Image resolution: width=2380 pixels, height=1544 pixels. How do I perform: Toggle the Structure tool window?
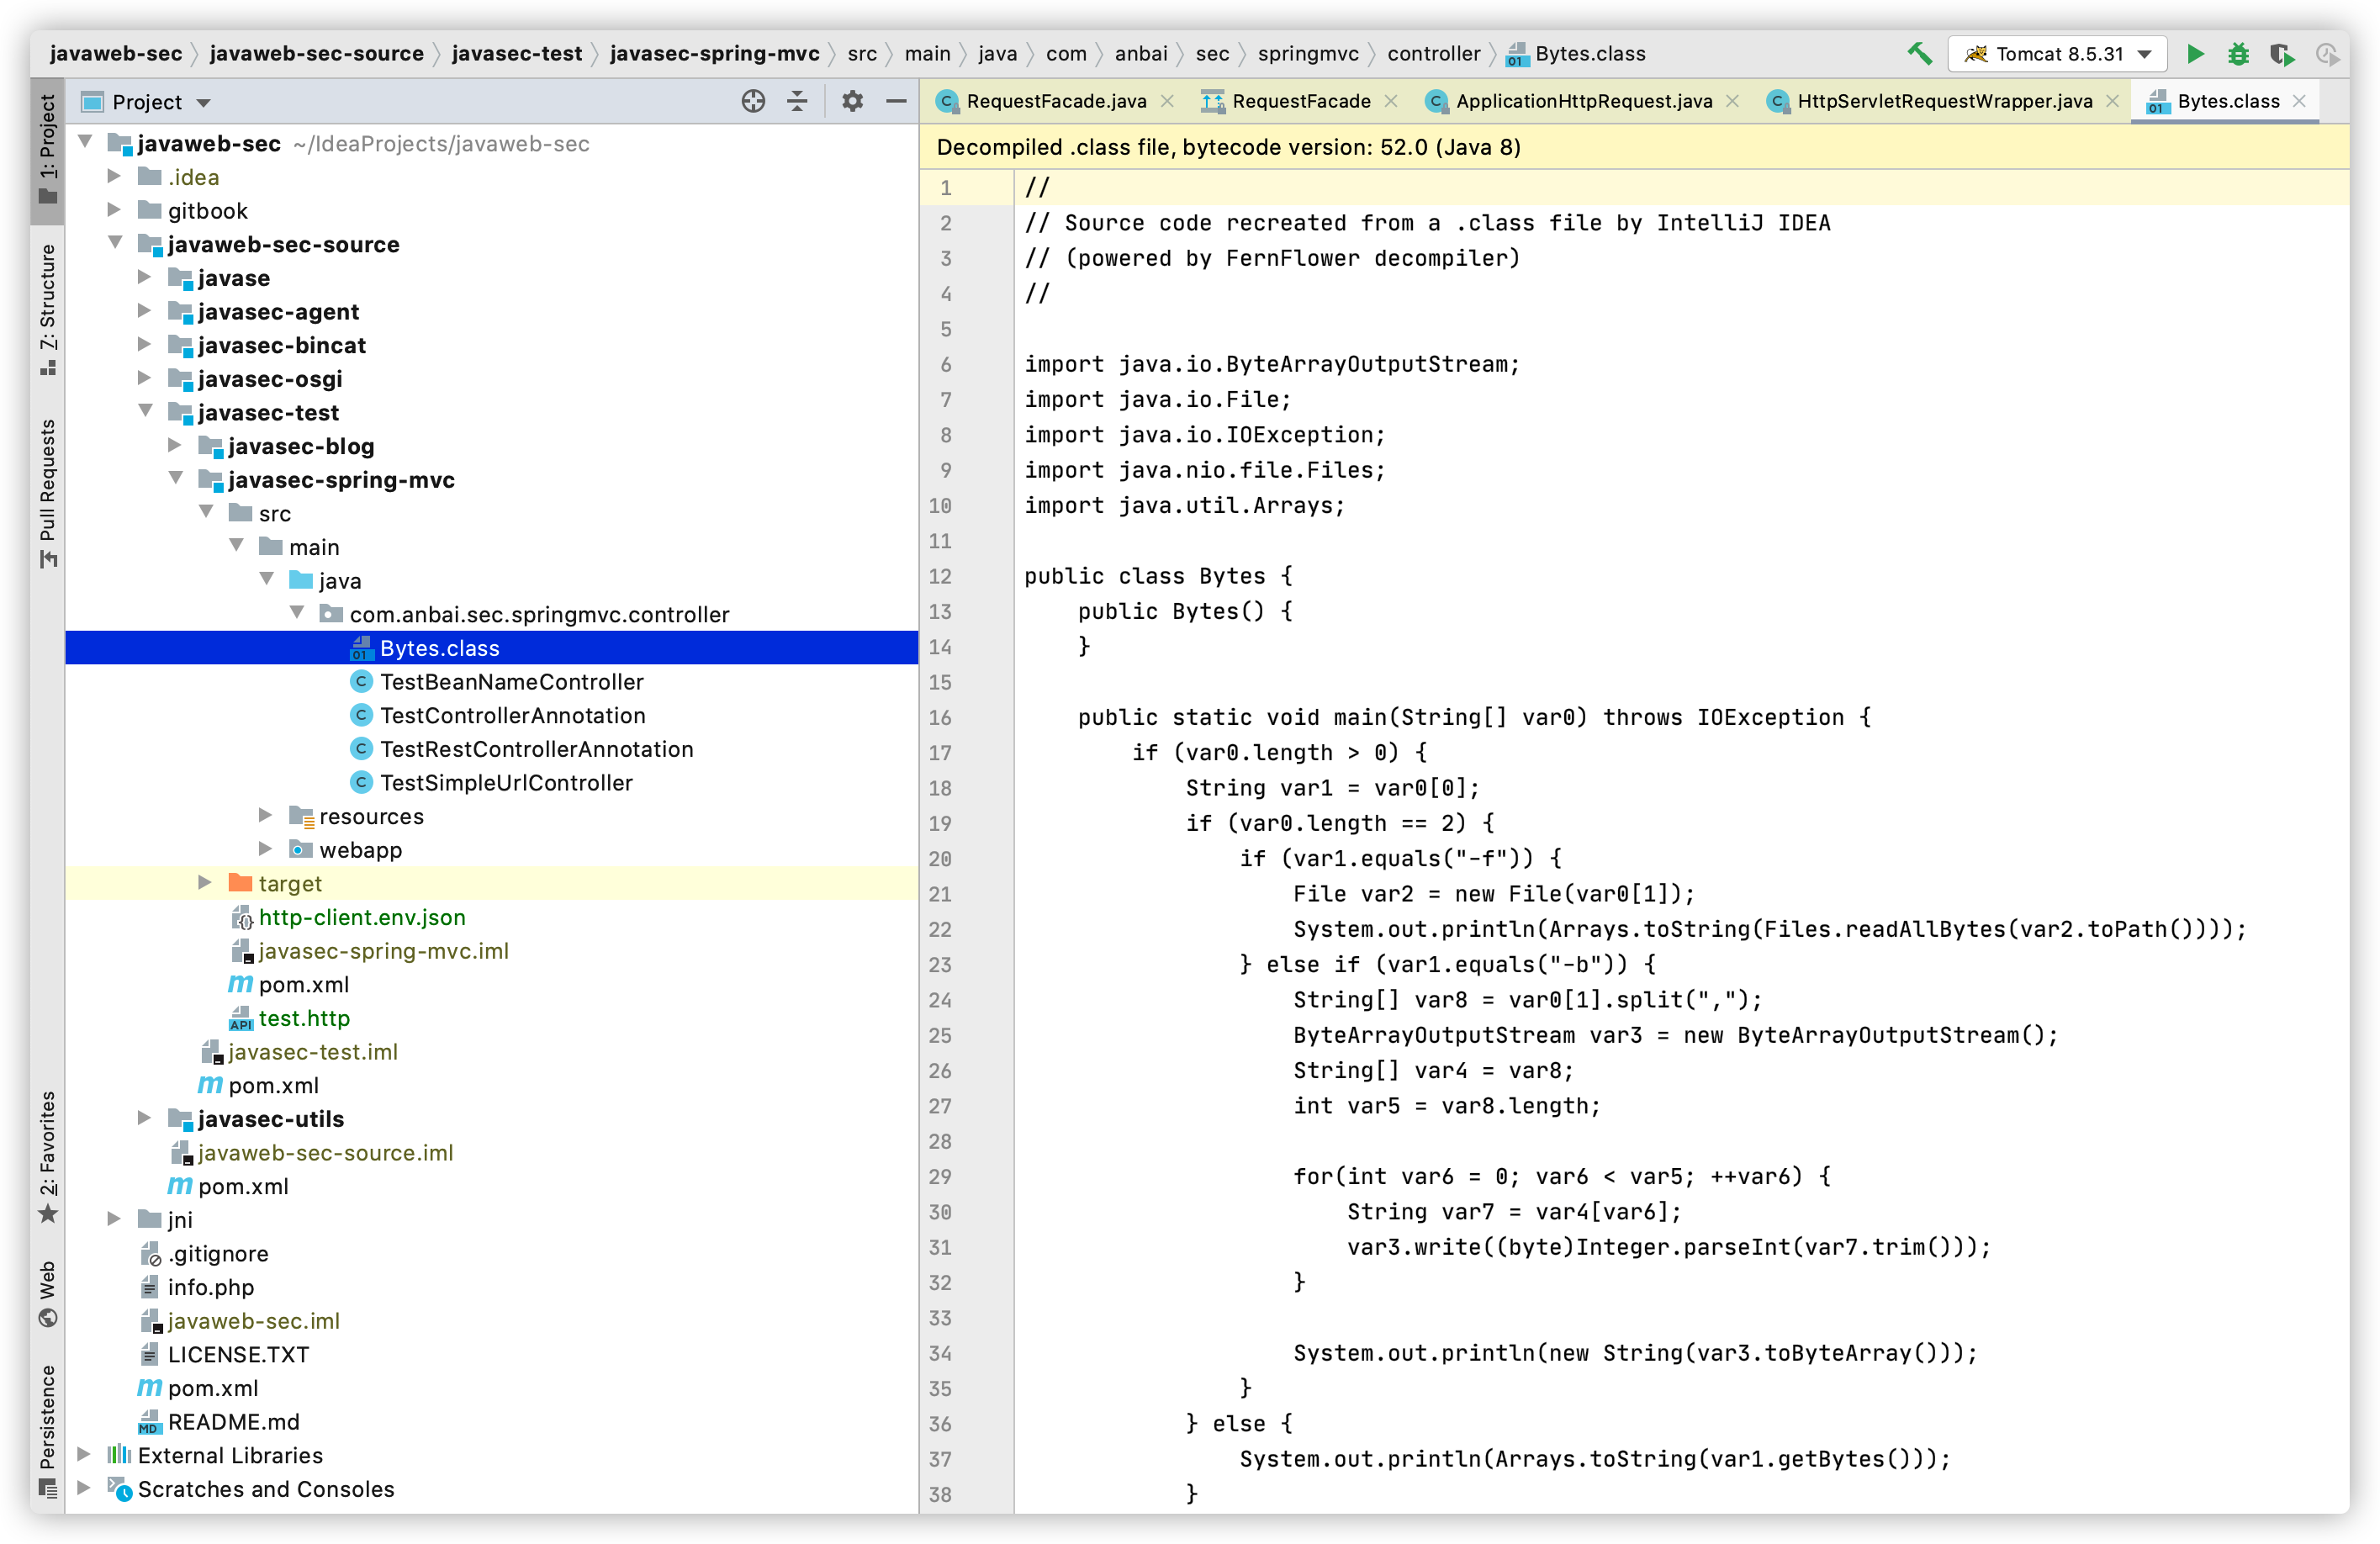point(48,309)
